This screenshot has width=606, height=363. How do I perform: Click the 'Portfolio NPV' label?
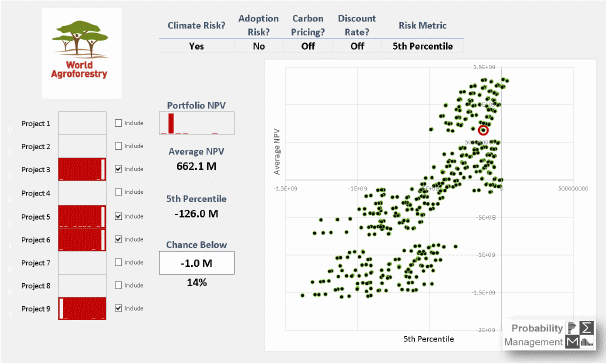pyautogui.click(x=196, y=105)
